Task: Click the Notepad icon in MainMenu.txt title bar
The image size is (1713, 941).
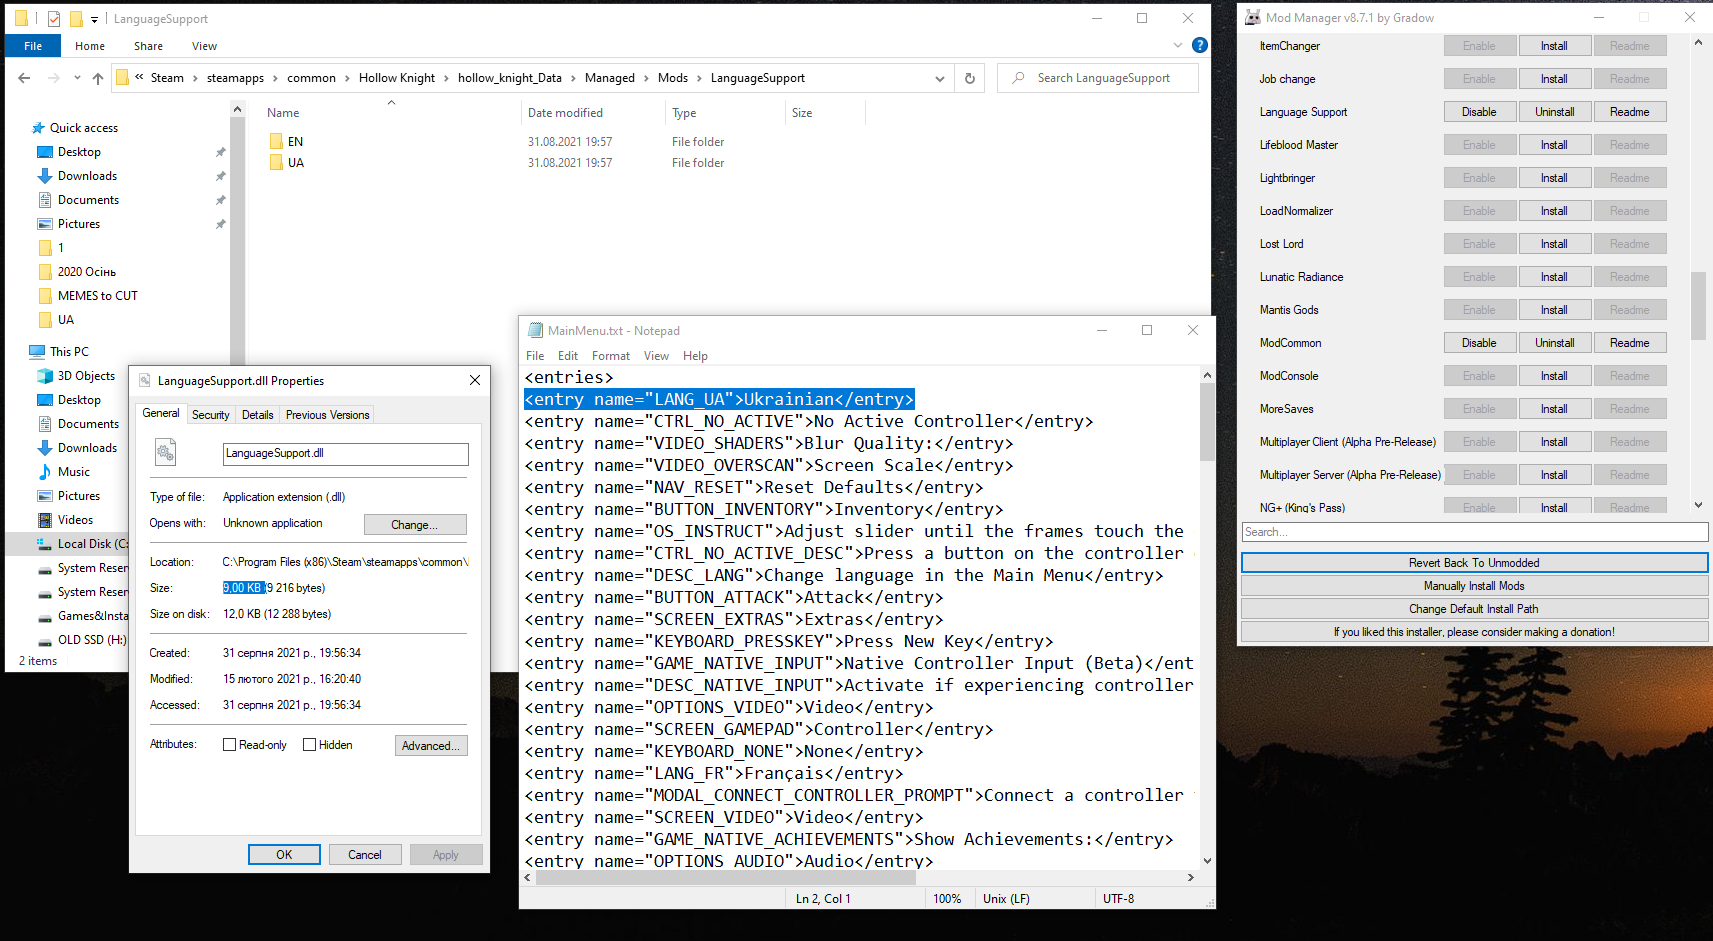Action: coord(535,331)
